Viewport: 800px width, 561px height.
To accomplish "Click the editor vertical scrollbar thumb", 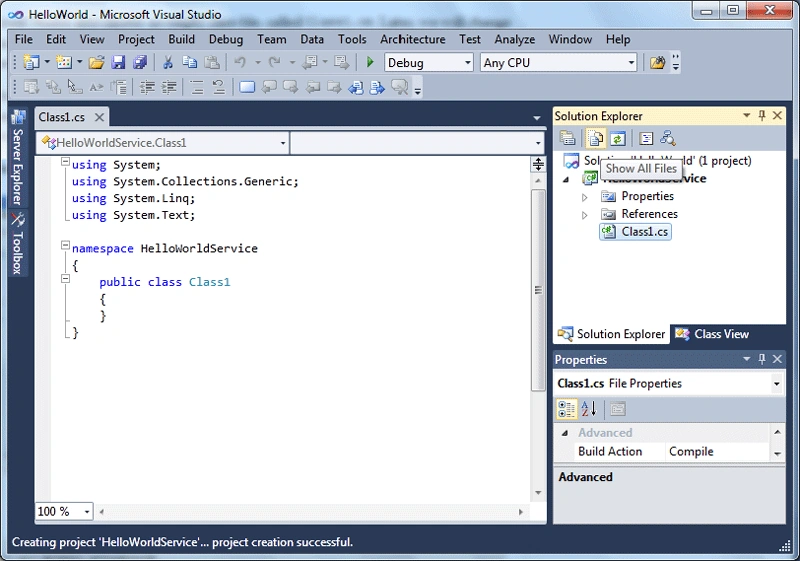I will pos(538,290).
